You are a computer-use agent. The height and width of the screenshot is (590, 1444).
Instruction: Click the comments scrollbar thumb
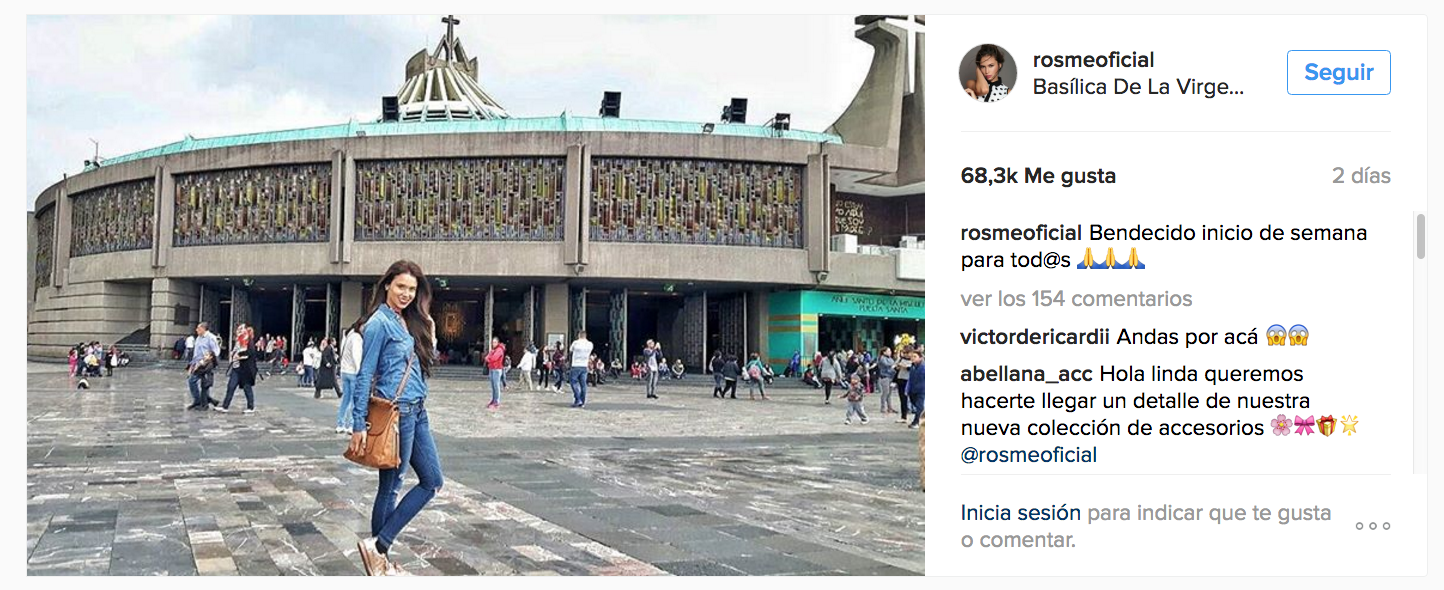click(x=1420, y=236)
